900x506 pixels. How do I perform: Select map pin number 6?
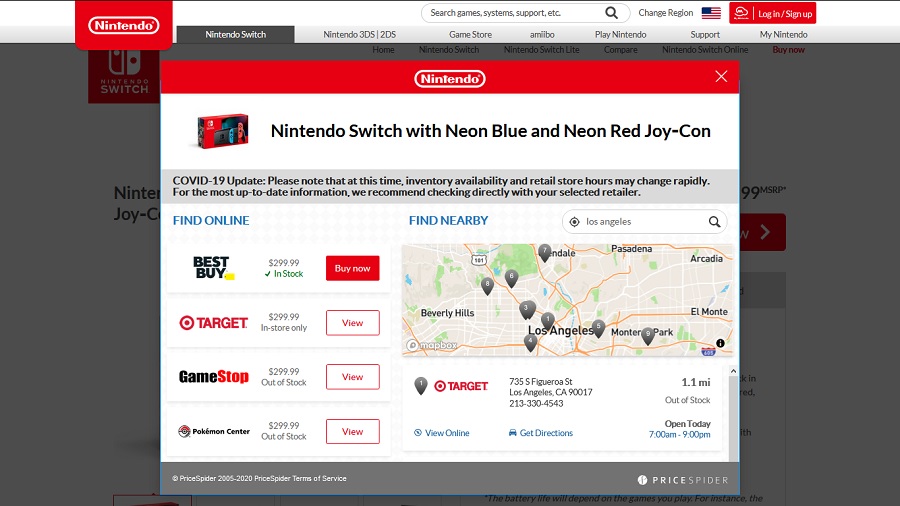click(511, 278)
